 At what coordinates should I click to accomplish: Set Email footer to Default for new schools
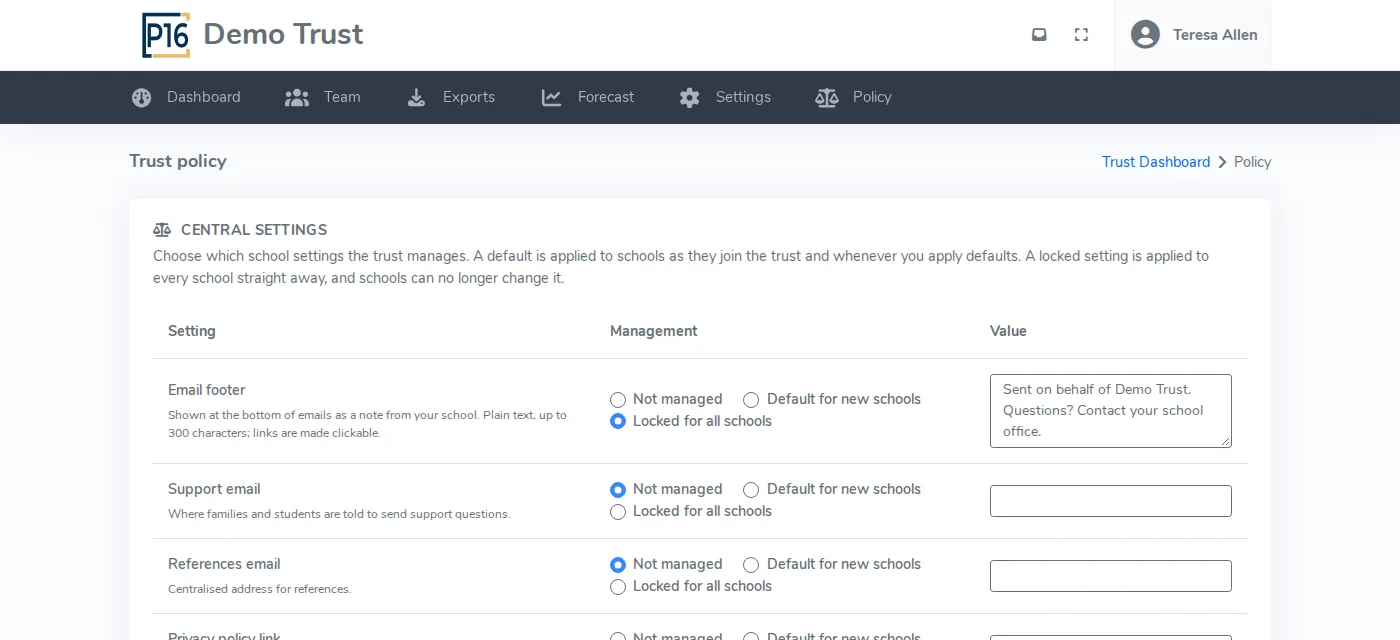(751, 400)
